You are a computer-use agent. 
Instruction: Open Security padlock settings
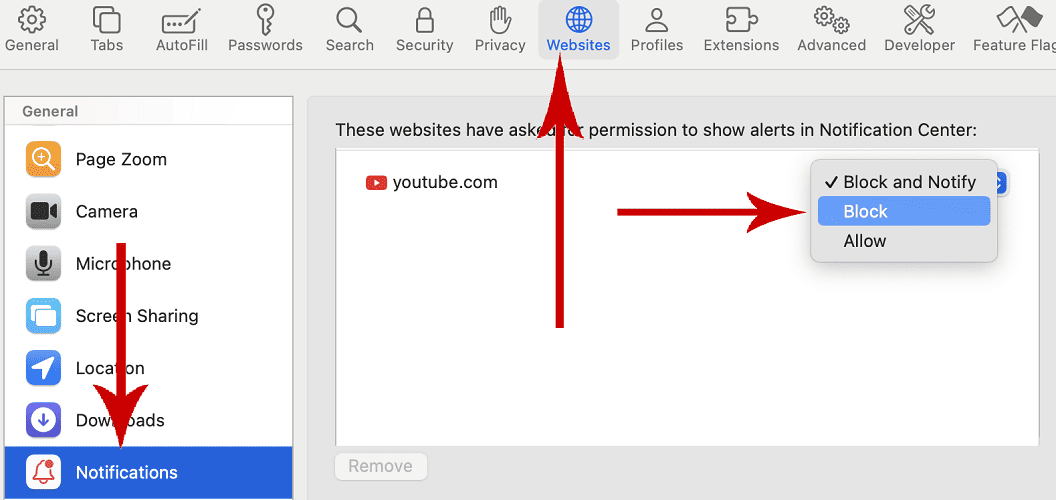[x=424, y=29]
